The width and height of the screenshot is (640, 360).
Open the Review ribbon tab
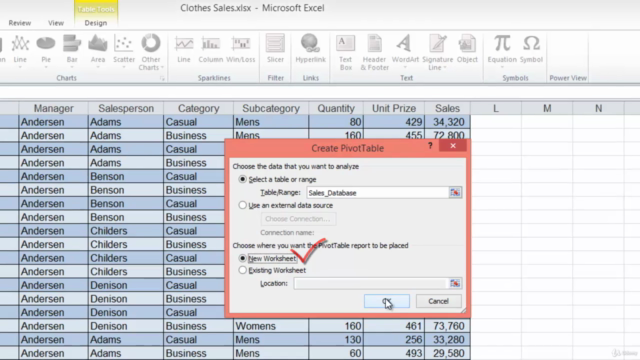[x=20, y=23]
